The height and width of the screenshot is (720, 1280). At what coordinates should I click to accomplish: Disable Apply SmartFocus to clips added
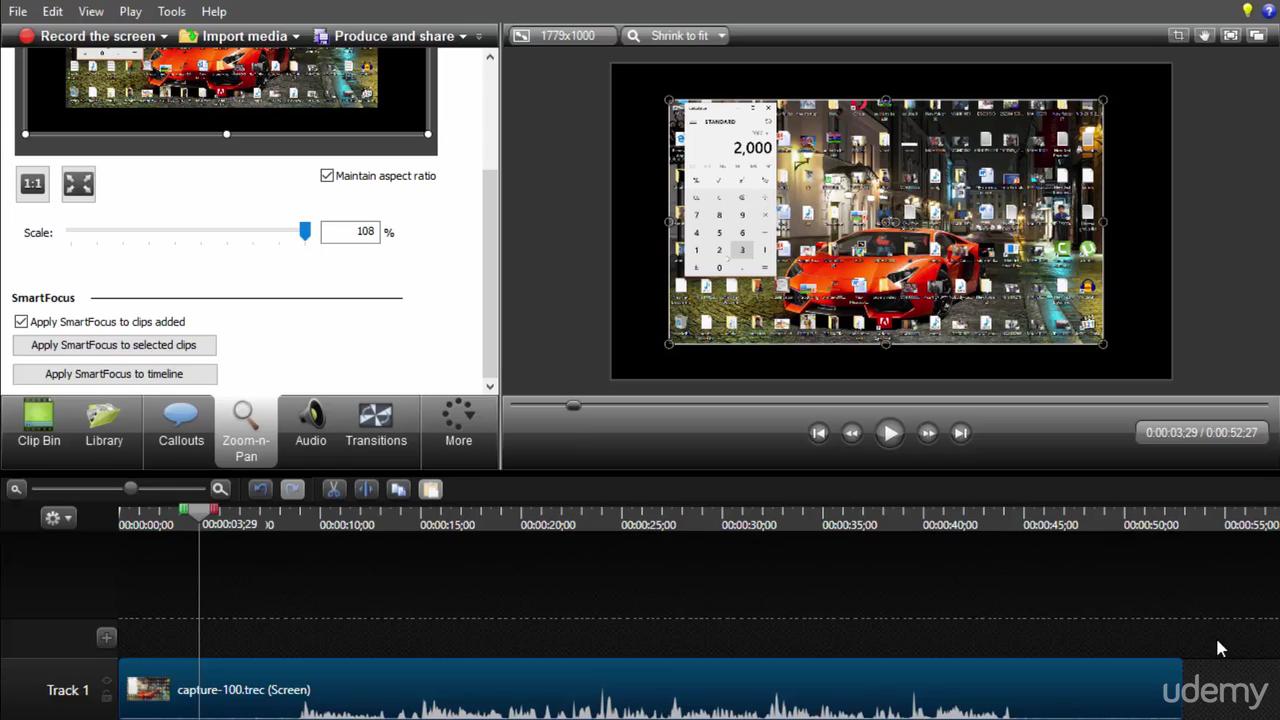tap(21, 321)
